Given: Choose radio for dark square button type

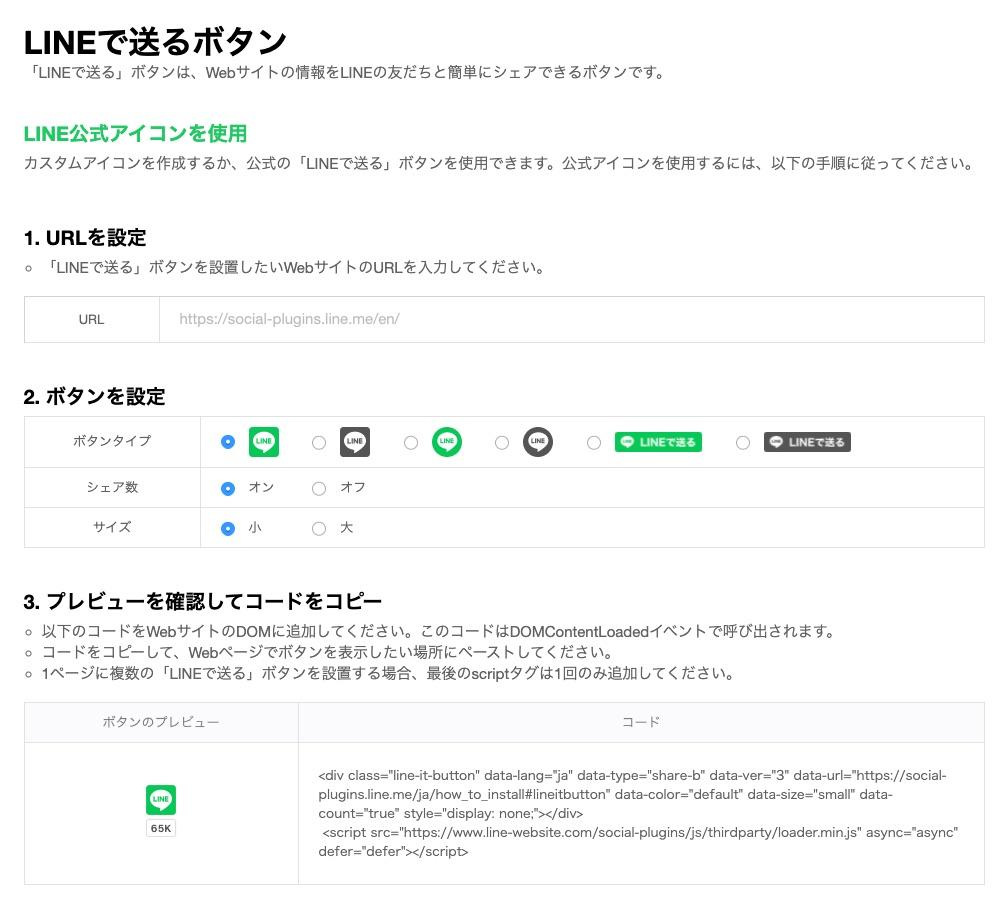Looking at the screenshot, I should 319,442.
